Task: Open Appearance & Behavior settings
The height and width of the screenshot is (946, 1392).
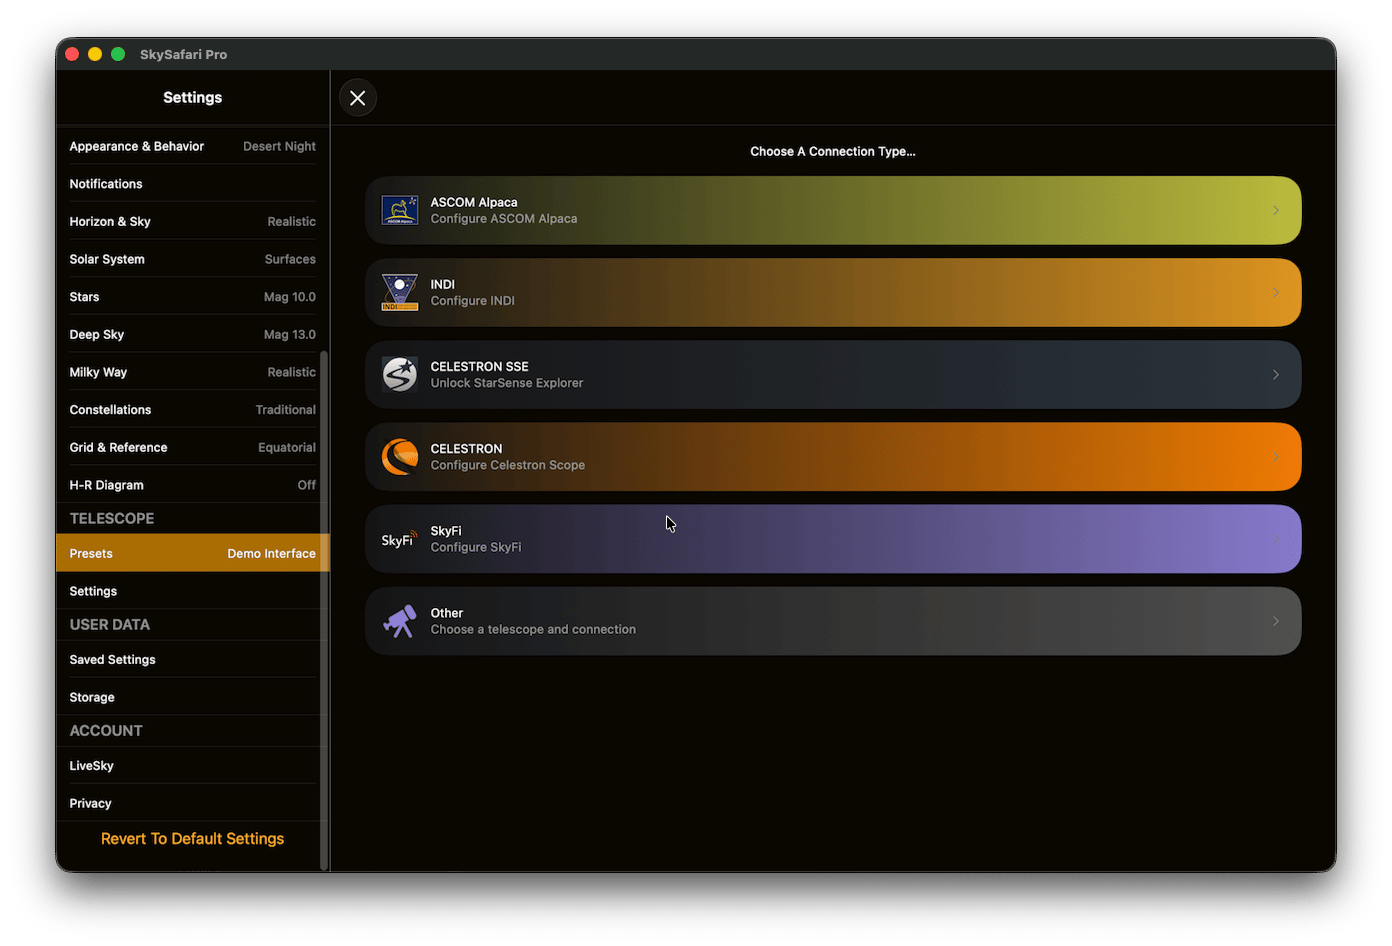Action: (192, 146)
